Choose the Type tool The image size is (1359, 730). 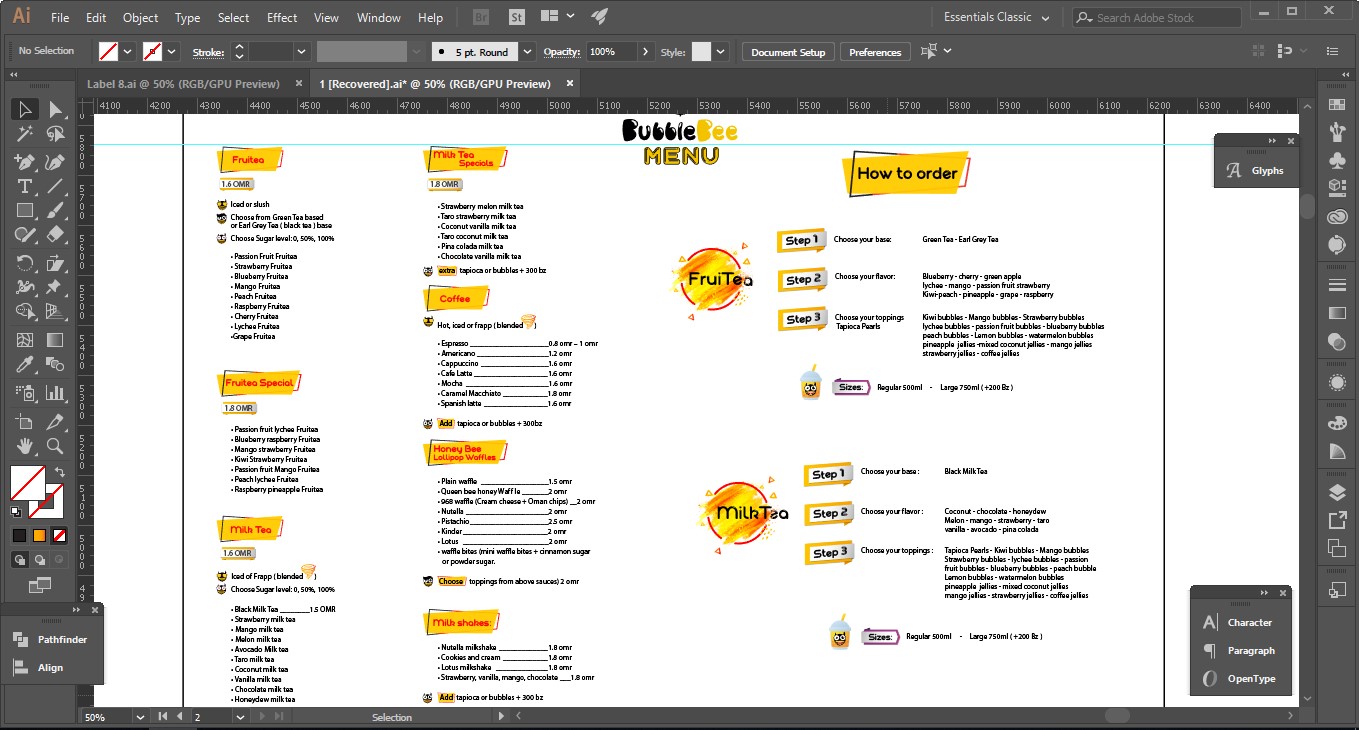(25, 186)
